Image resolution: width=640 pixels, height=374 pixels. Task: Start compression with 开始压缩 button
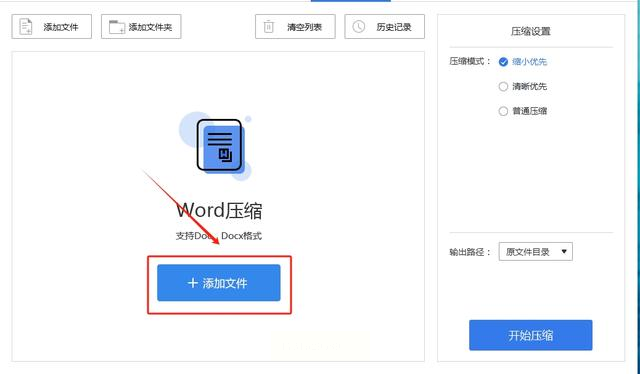[531, 335]
